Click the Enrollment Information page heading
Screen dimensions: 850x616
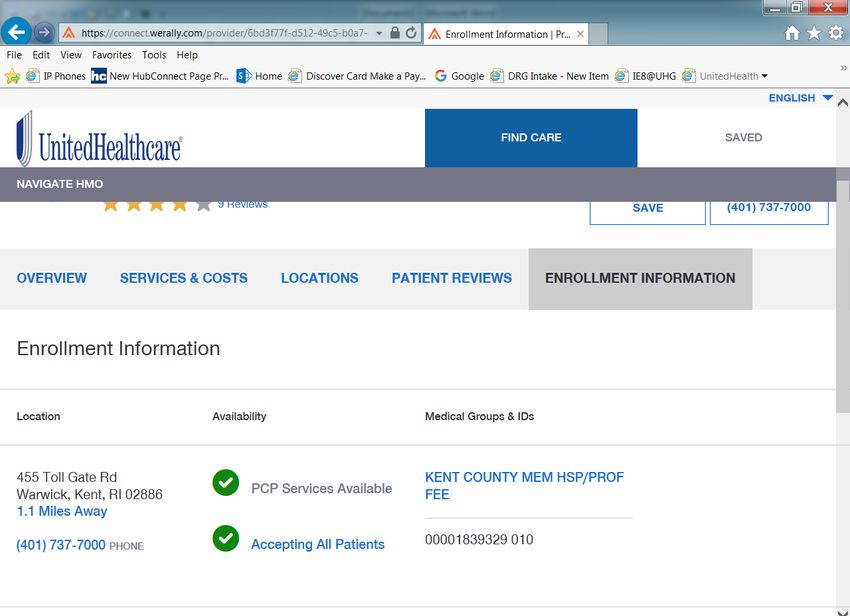[118, 348]
